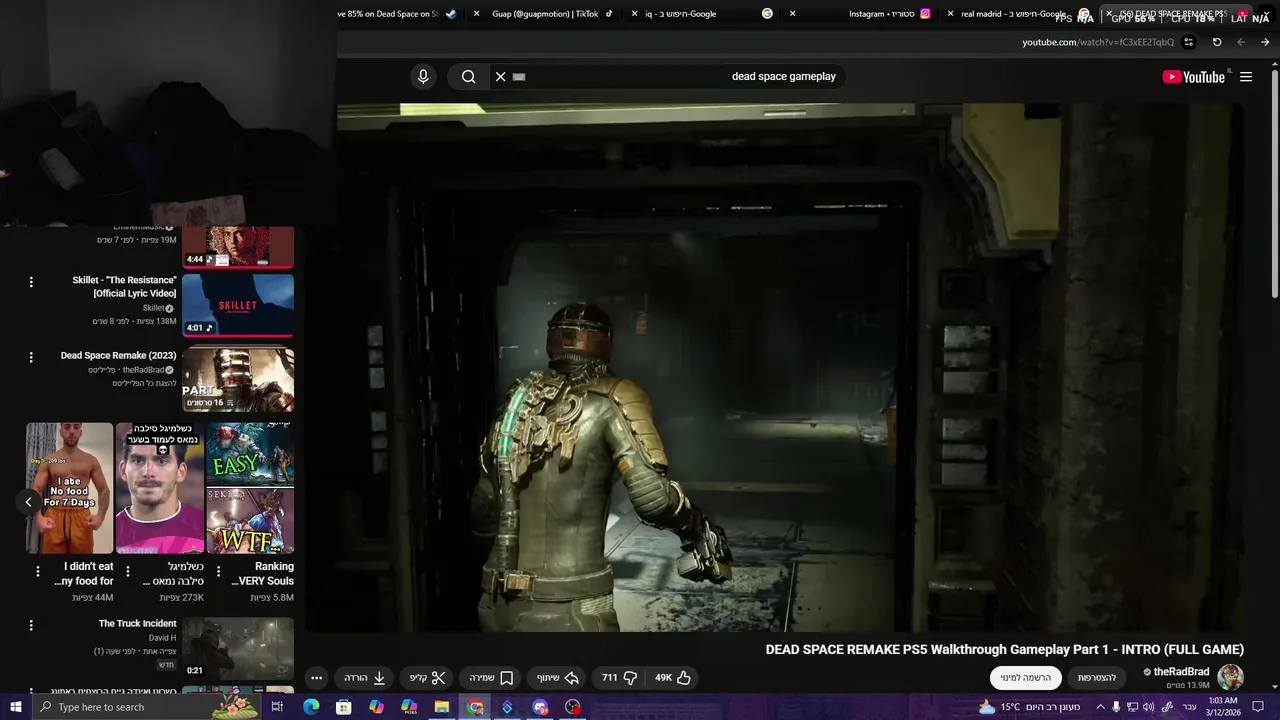Close the Instagram tab
The image size is (1280, 720).
point(793,14)
